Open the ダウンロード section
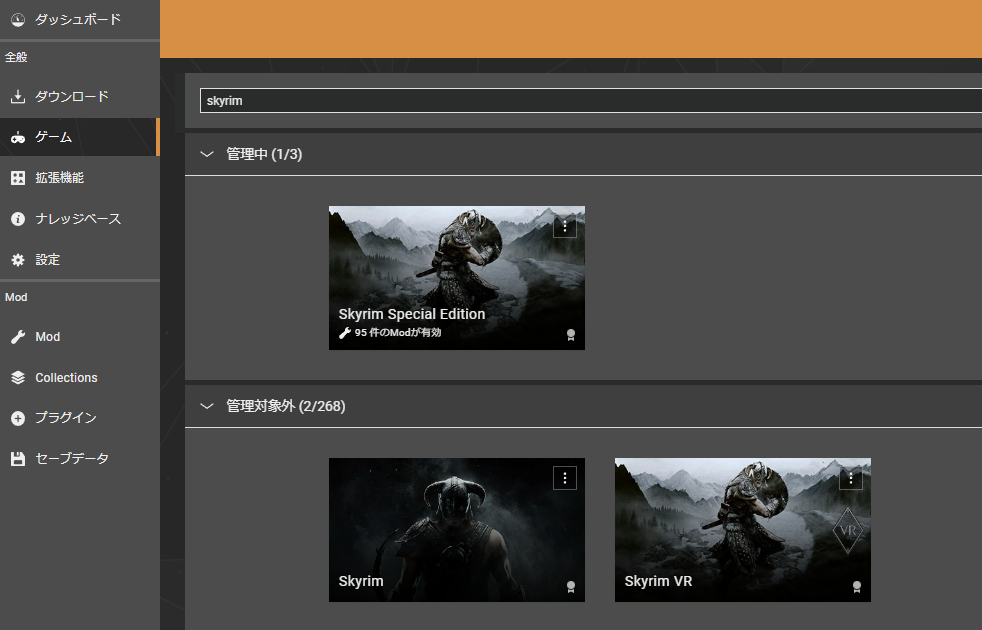 (x=80, y=96)
